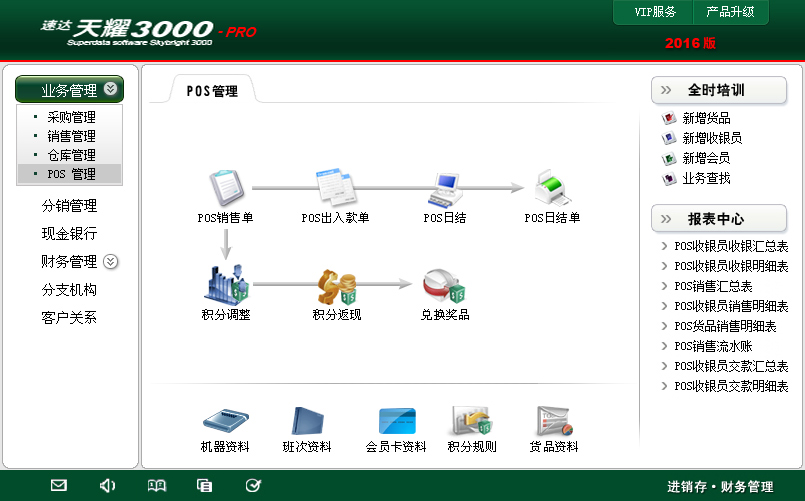Screen dimensions: 805x501
Task: Click the stacked windows icon in bottom bar
Action: pos(204,485)
